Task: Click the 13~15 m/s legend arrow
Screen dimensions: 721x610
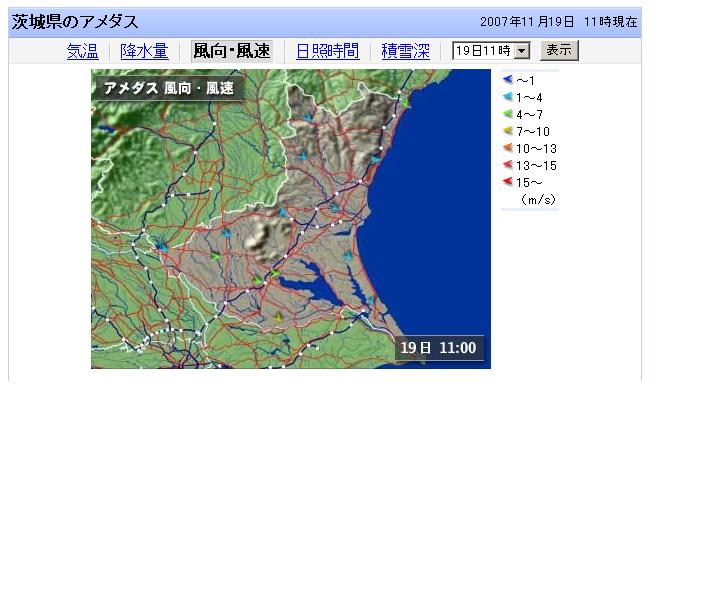Action: click(x=508, y=165)
